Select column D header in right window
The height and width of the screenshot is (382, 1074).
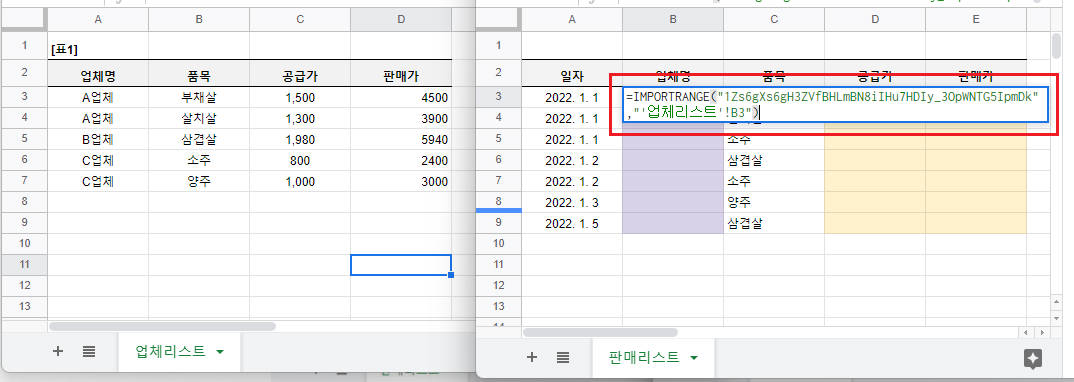(x=875, y=20)
